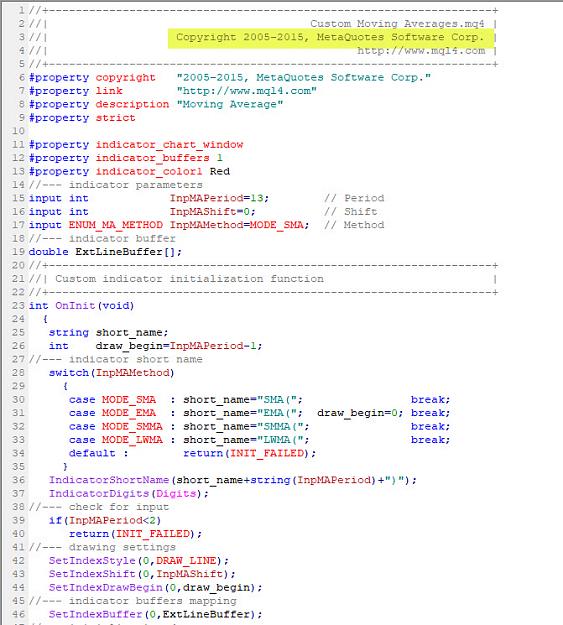Click the 'Custom Moving Averages.mq4' header text

397,24
